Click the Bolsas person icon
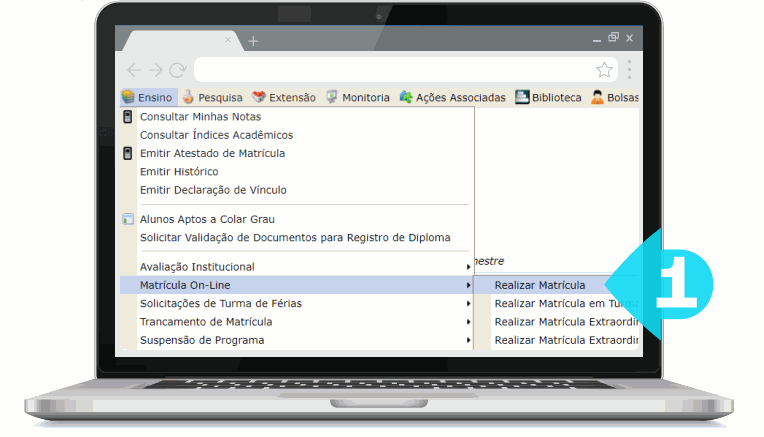 597,98
